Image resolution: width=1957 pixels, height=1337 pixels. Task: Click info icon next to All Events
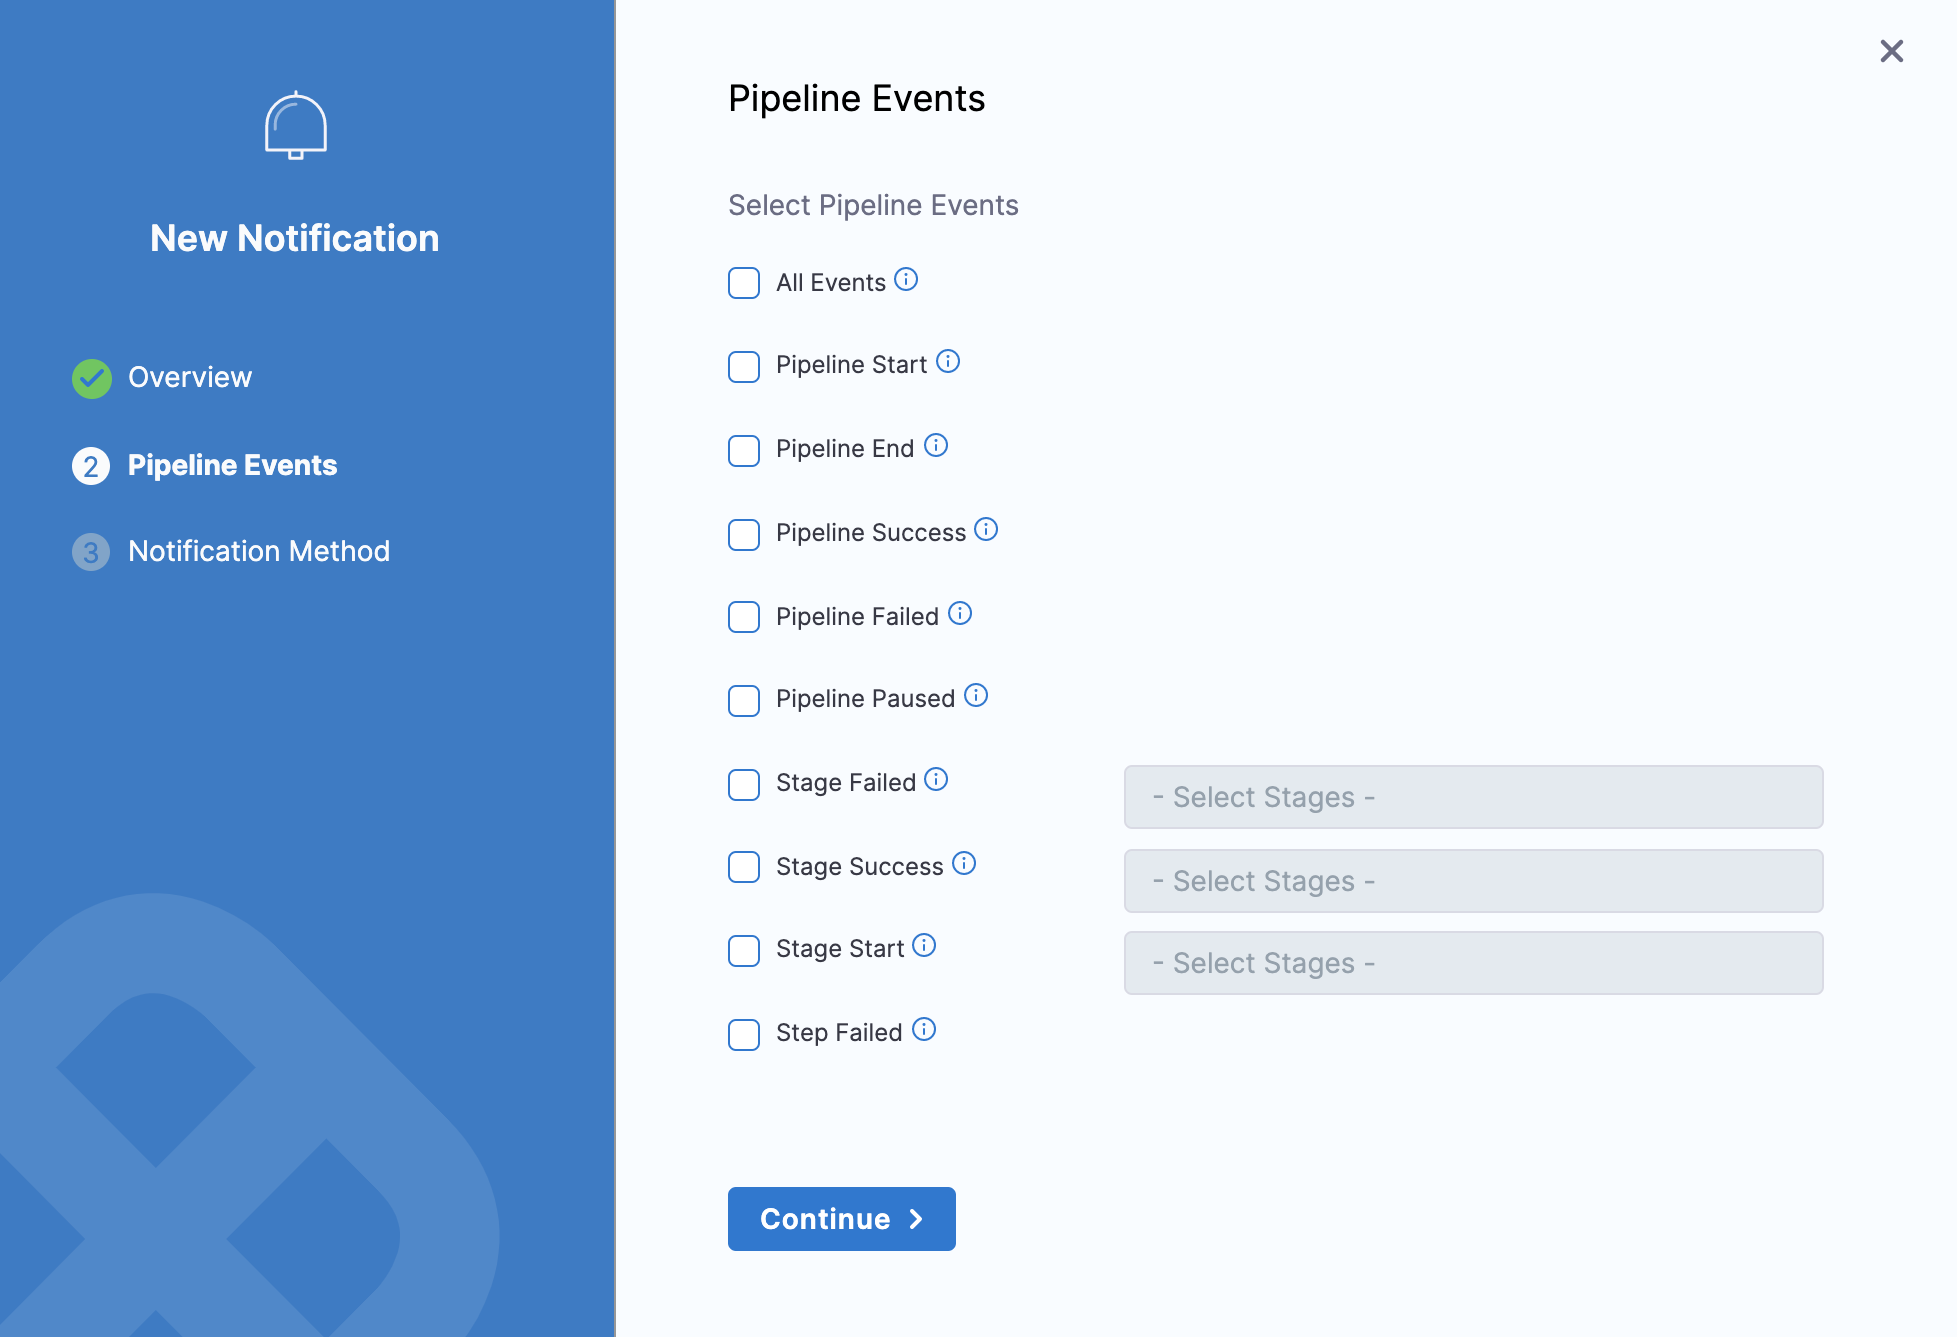pyautogui.click(x=906, y=280)
